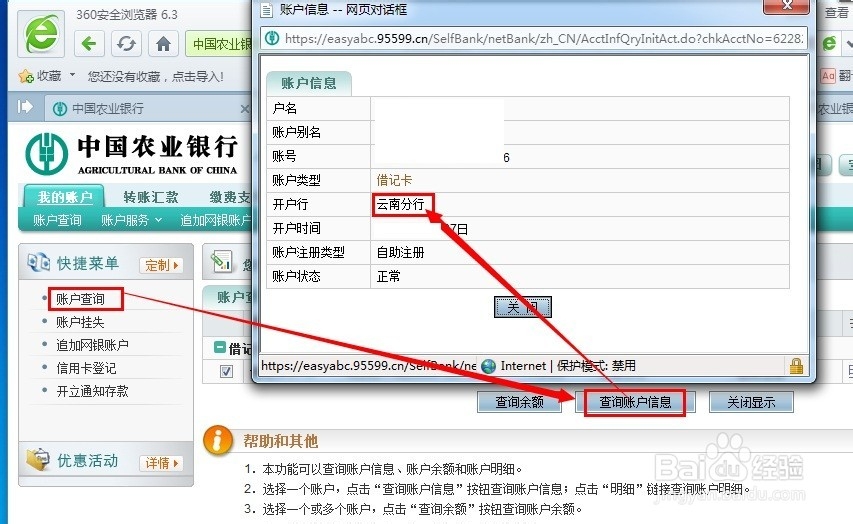Open 开立通知存款 in the quick menu
Viewport: 853px width, 524px height.
[92, 391]
